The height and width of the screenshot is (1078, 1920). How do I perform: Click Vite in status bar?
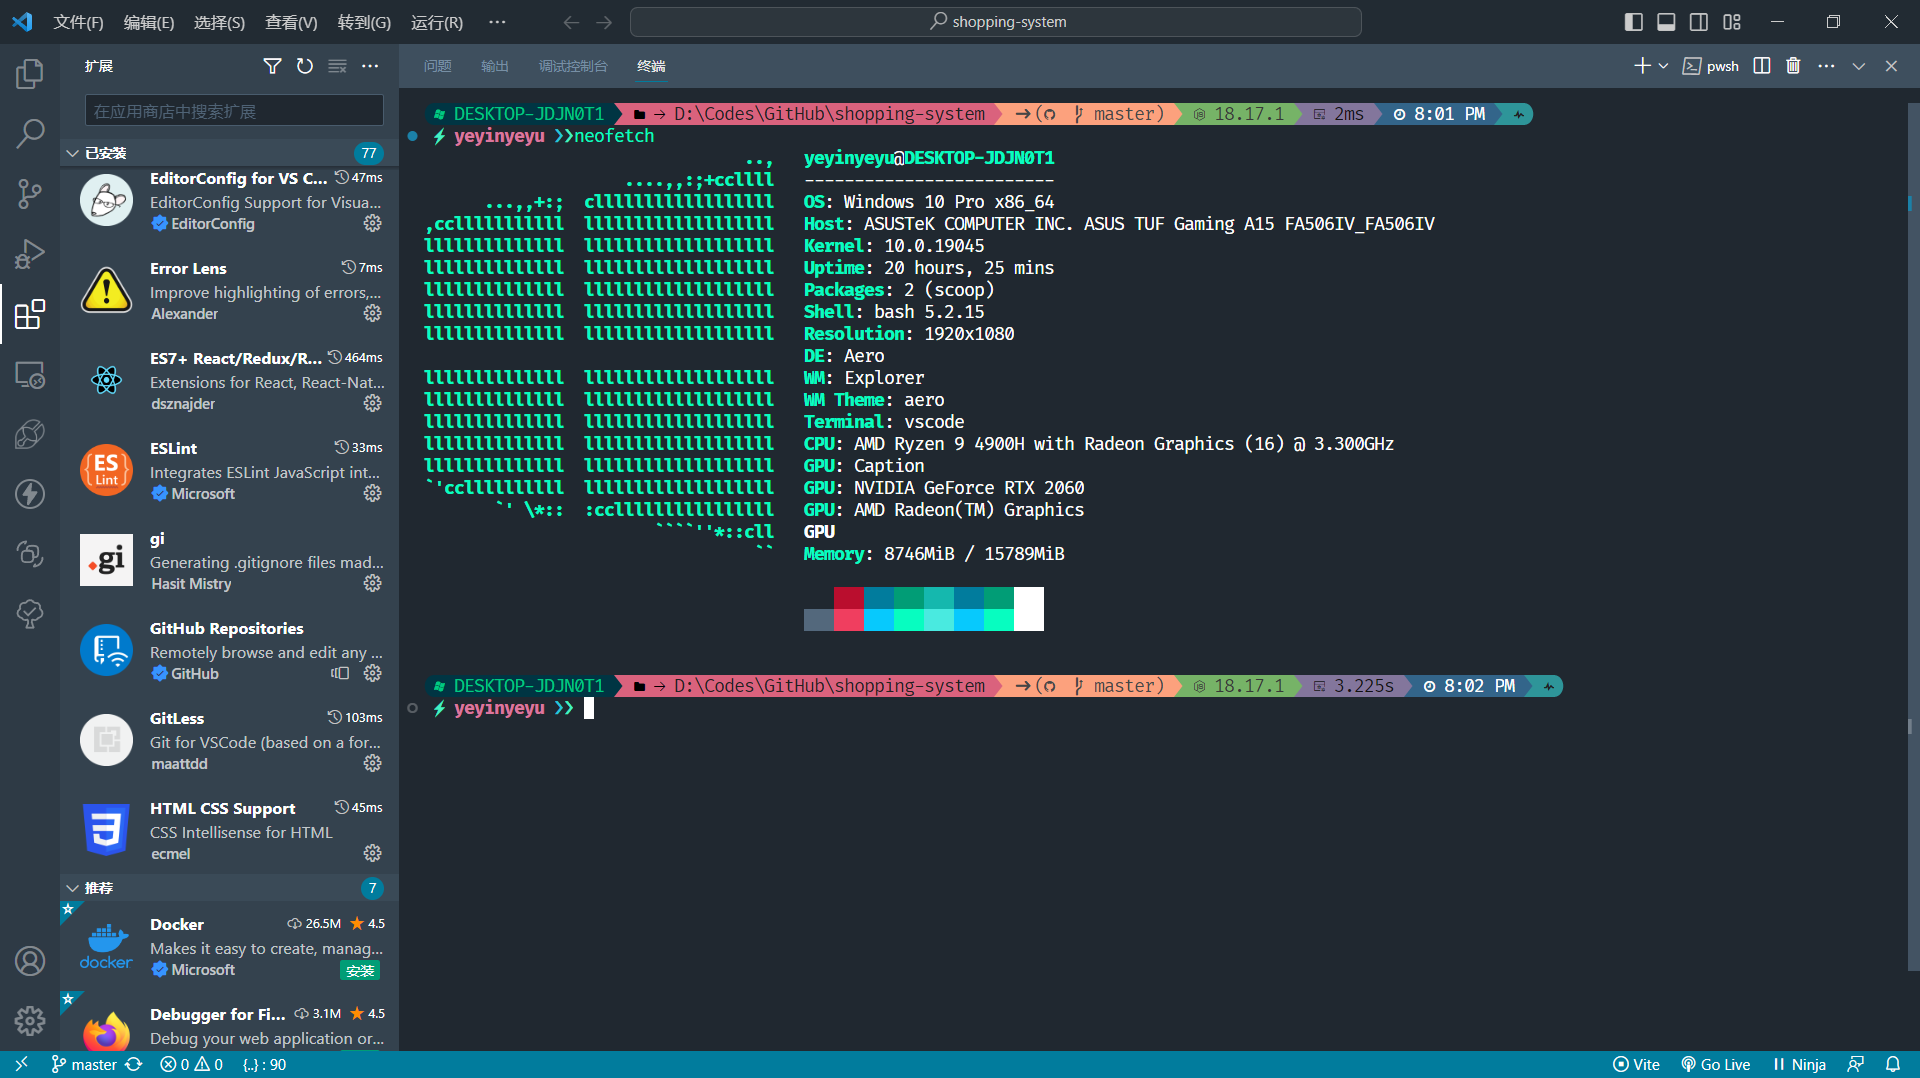(1636, 1064)
